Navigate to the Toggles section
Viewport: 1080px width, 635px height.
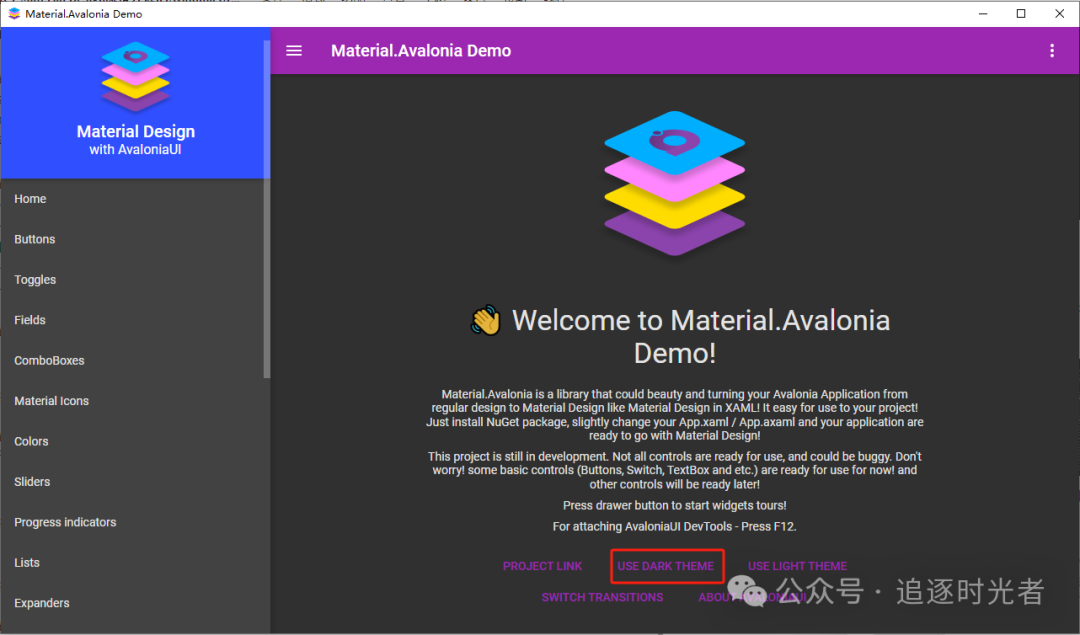click(35, 279)
